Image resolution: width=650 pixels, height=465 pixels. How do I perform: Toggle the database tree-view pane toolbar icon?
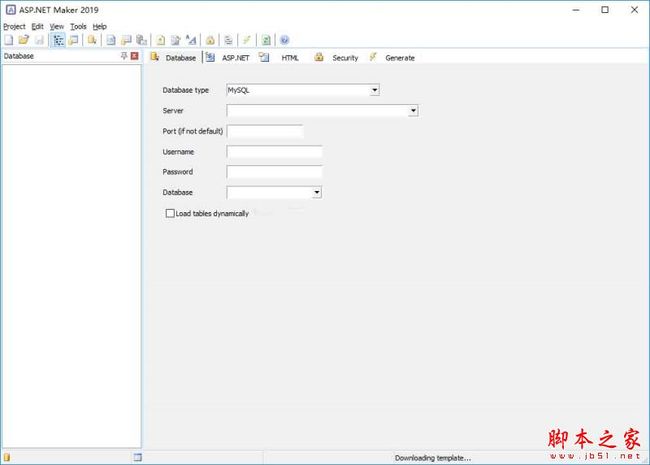click(58, 40)
